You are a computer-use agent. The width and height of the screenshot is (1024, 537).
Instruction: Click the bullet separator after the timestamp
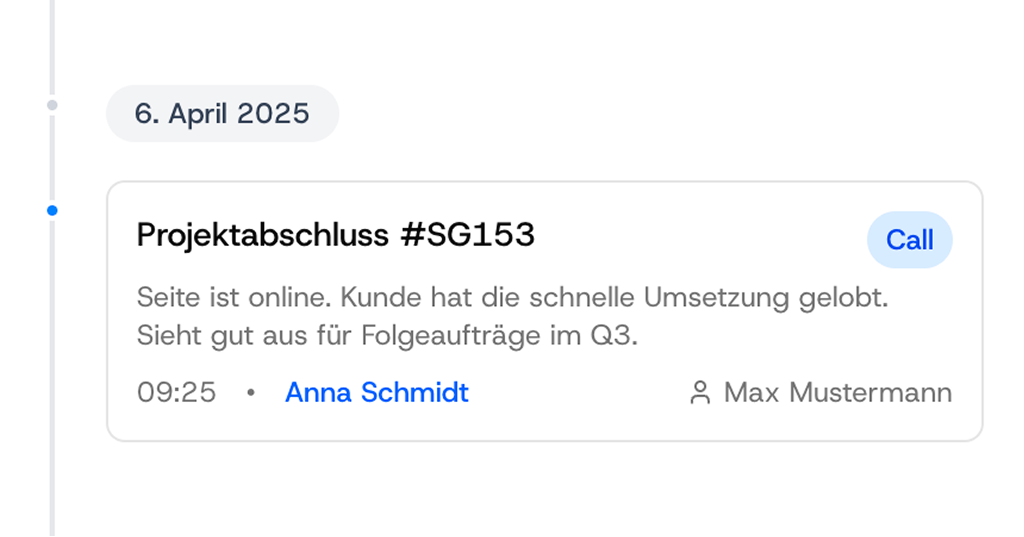[251, 394]
